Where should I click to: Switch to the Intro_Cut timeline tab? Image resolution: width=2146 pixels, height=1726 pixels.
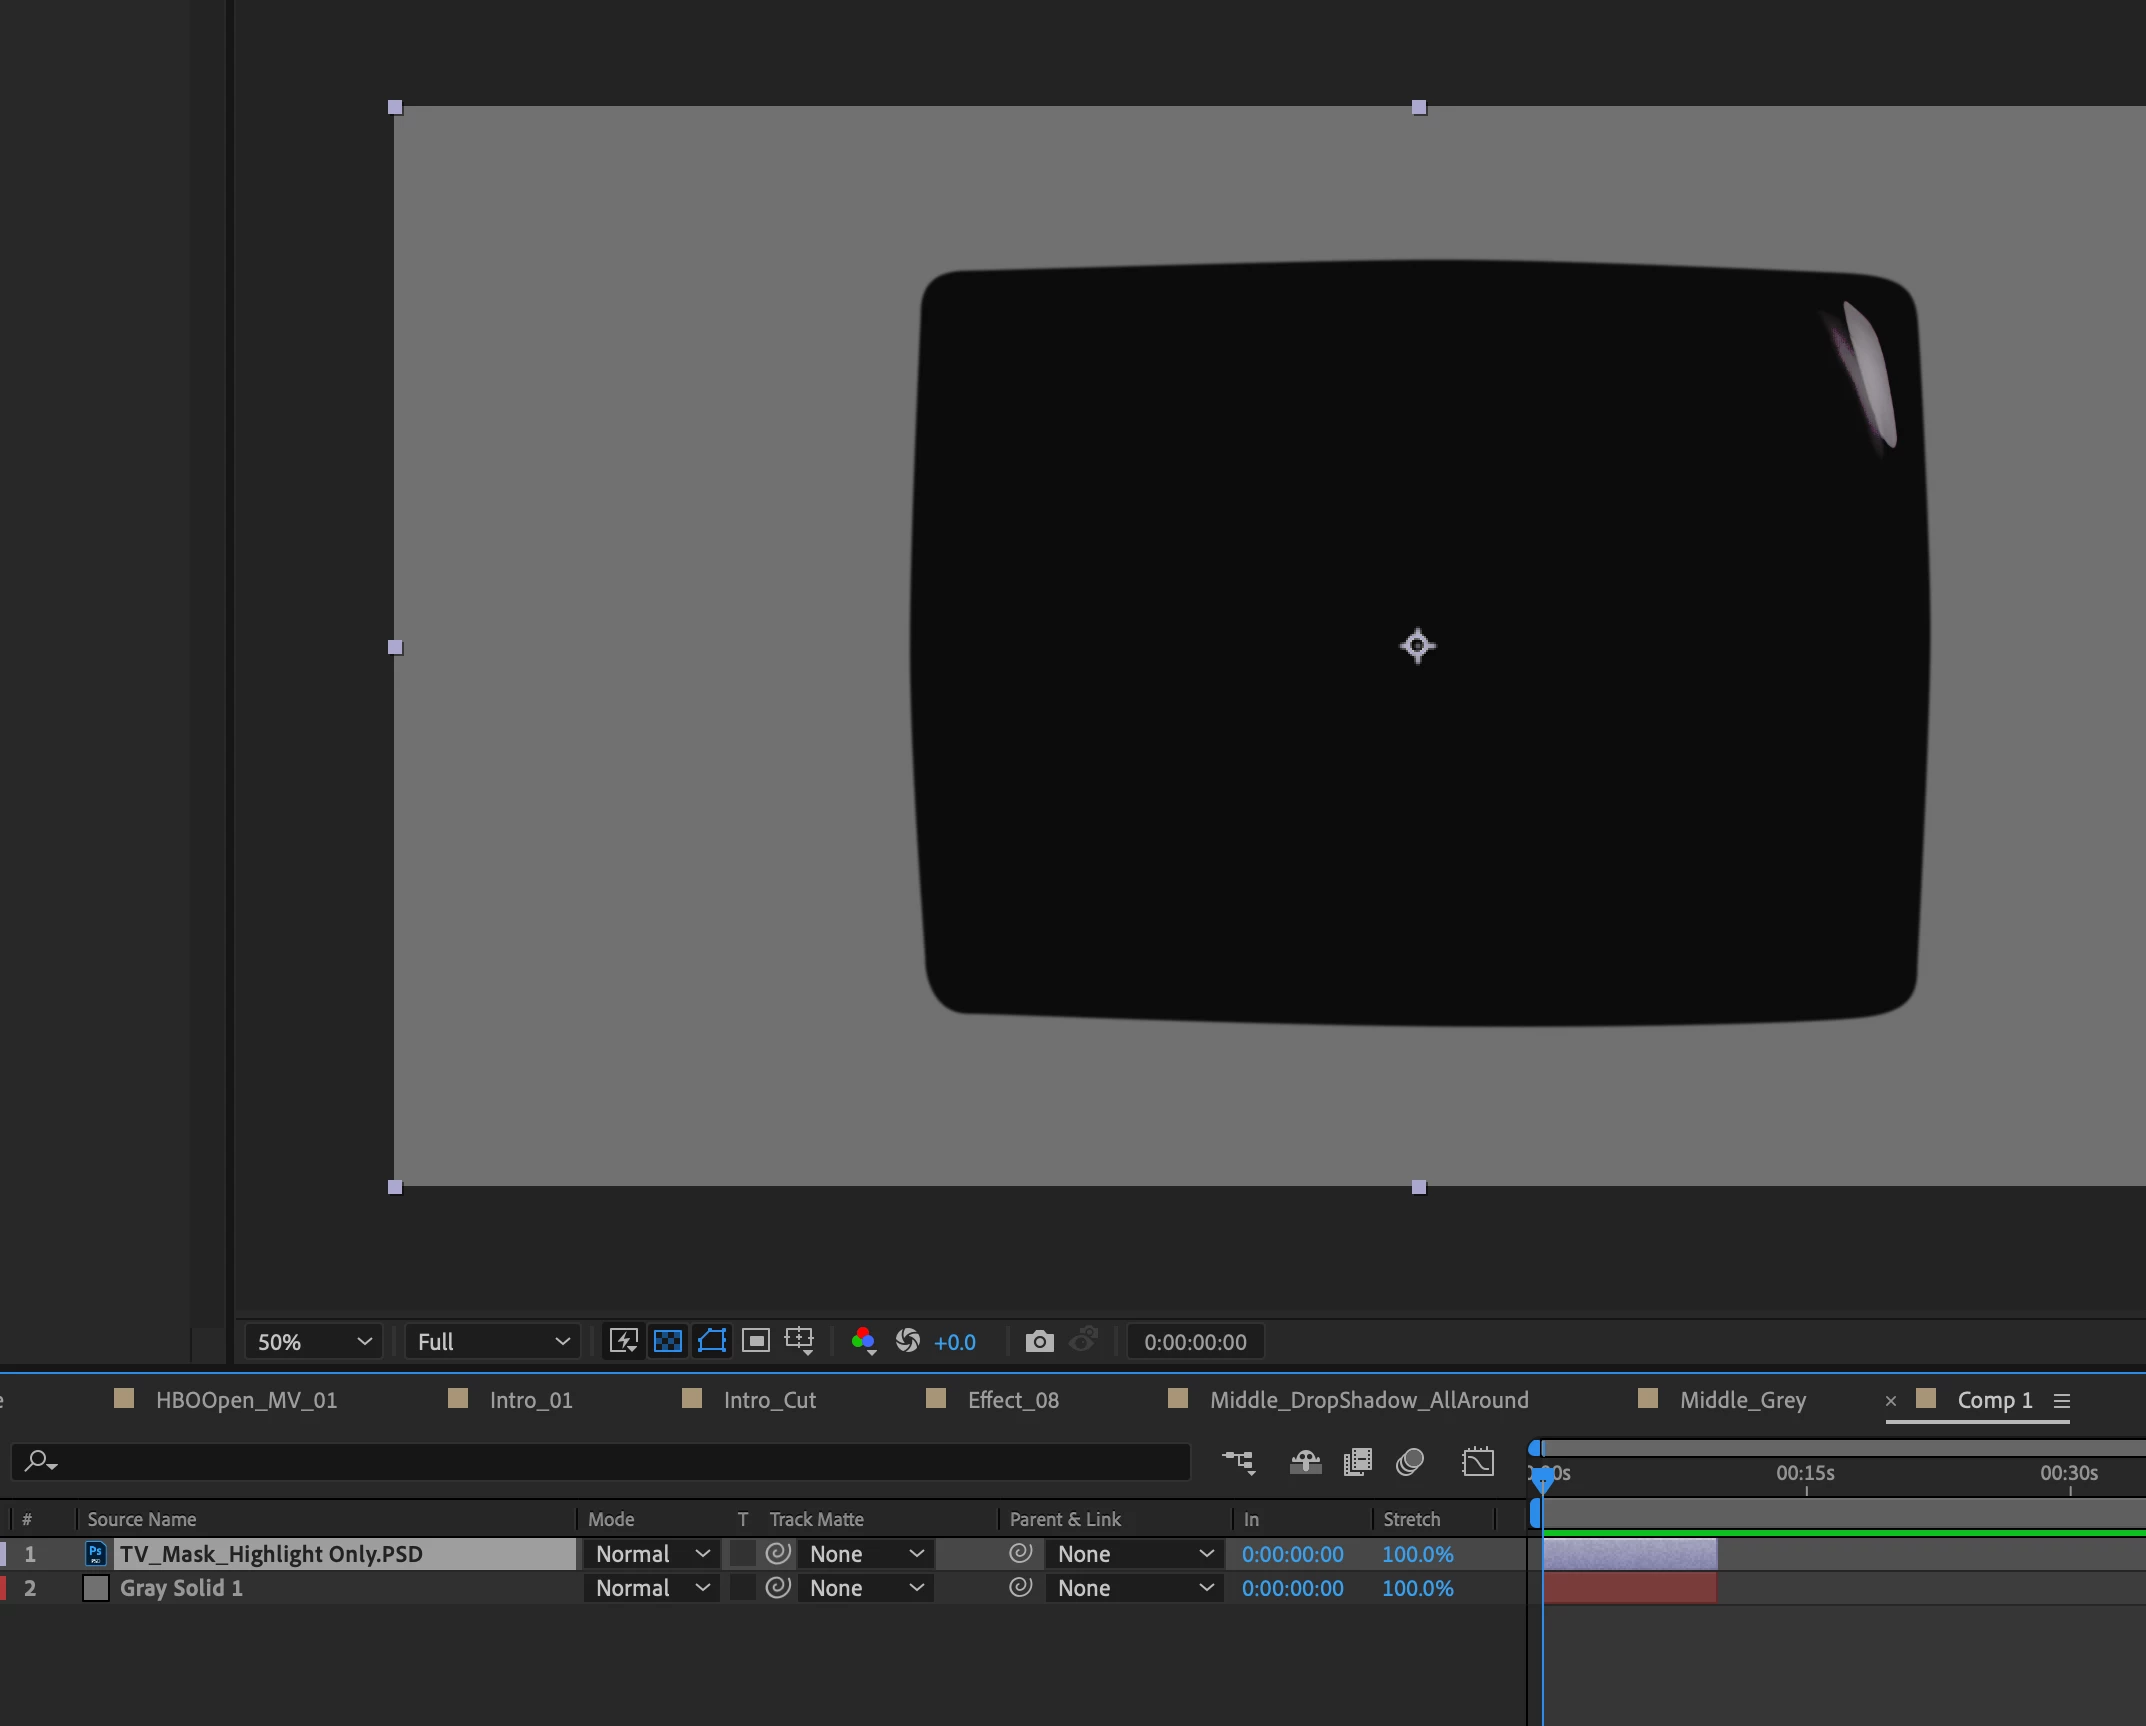click(x=769, y=1400)
